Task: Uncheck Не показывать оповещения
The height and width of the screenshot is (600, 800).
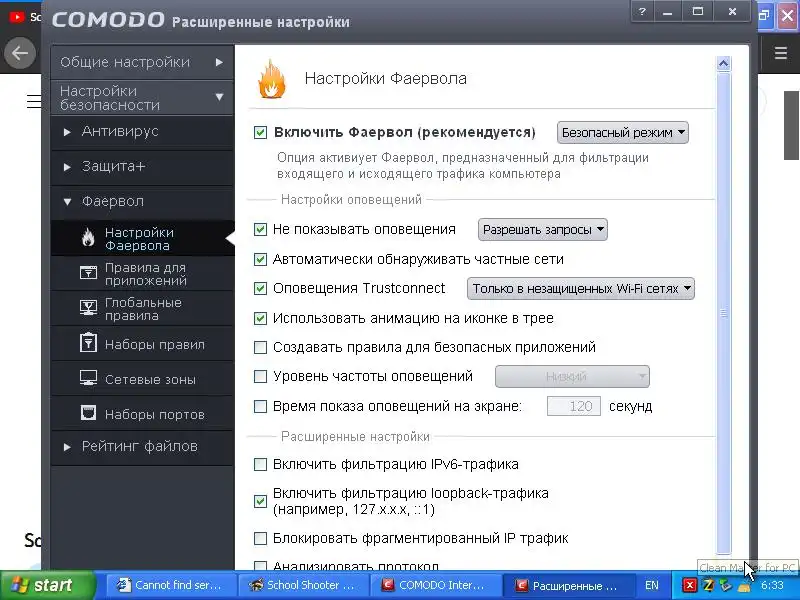Action: [x=260, y=230]
